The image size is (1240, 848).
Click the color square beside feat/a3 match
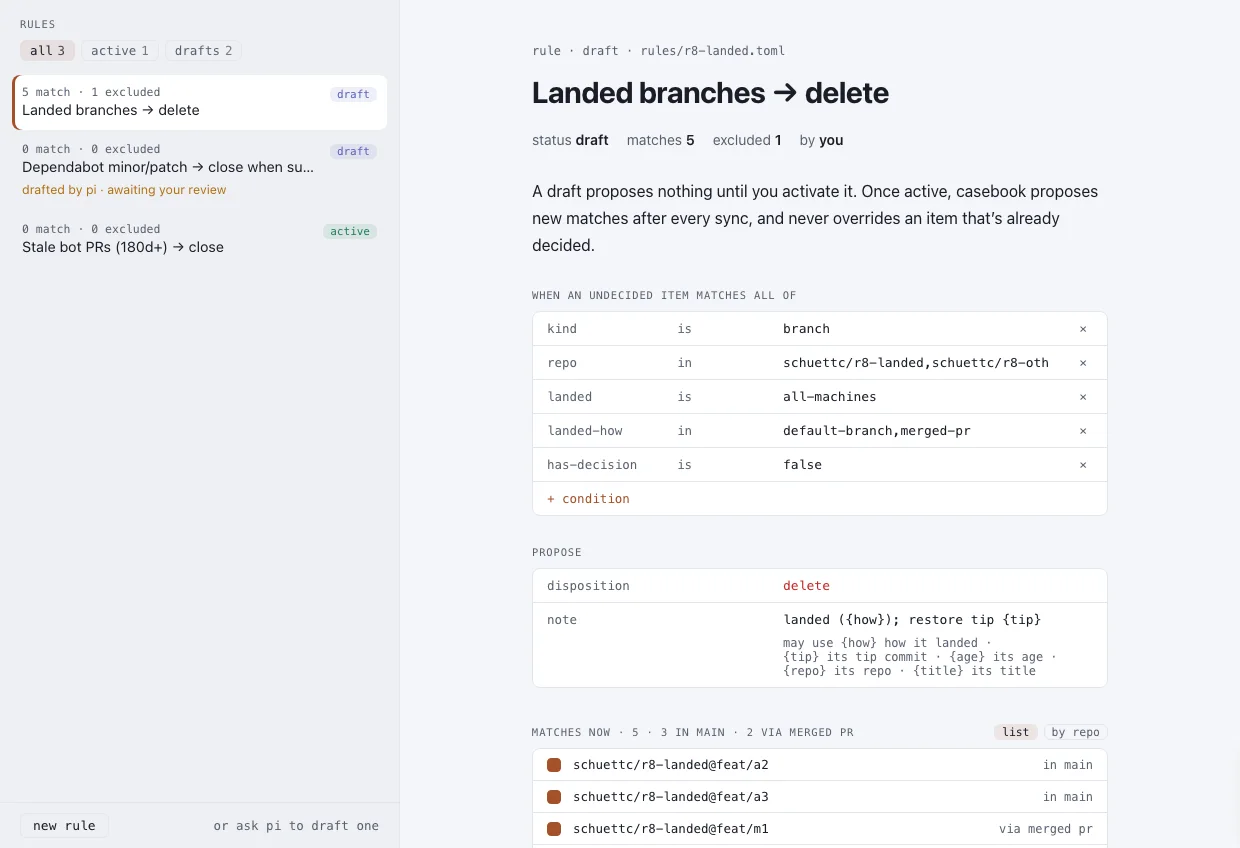point(554,797)
